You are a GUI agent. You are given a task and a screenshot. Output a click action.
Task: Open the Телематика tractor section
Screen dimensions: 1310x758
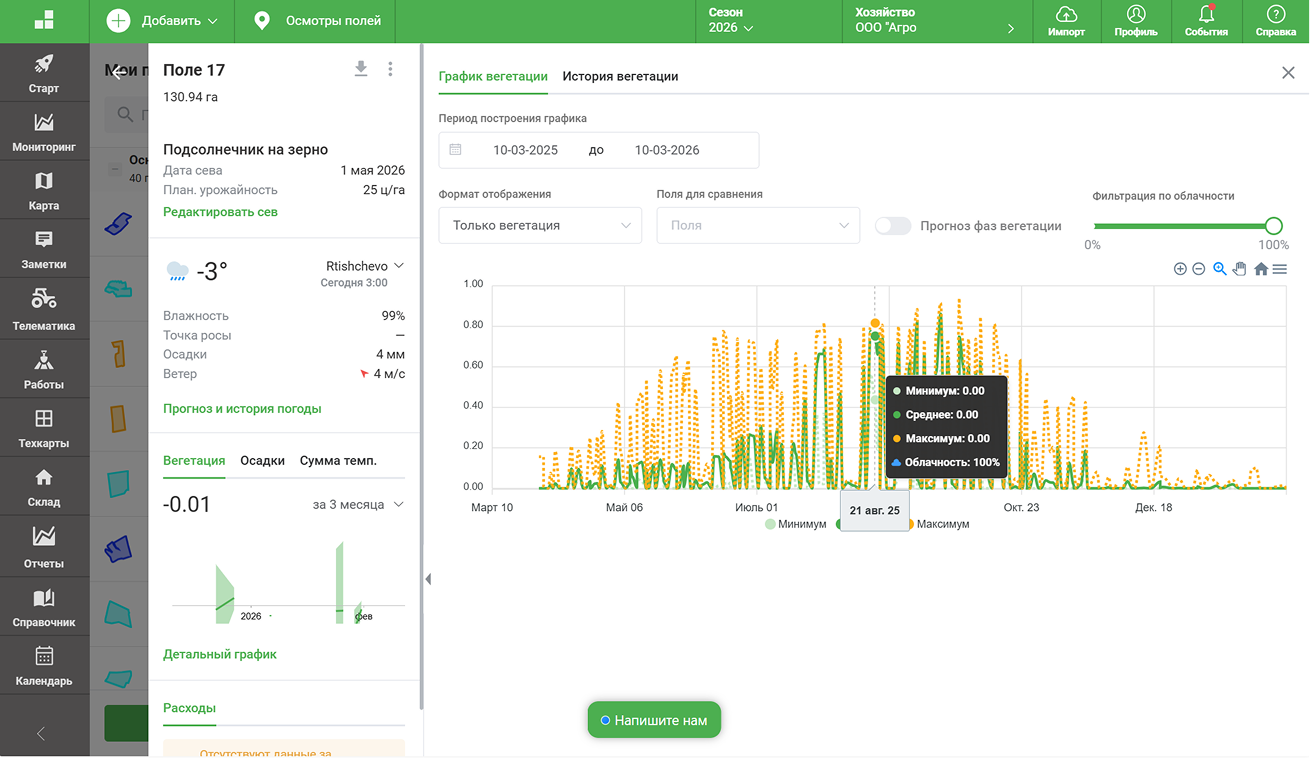44,310
